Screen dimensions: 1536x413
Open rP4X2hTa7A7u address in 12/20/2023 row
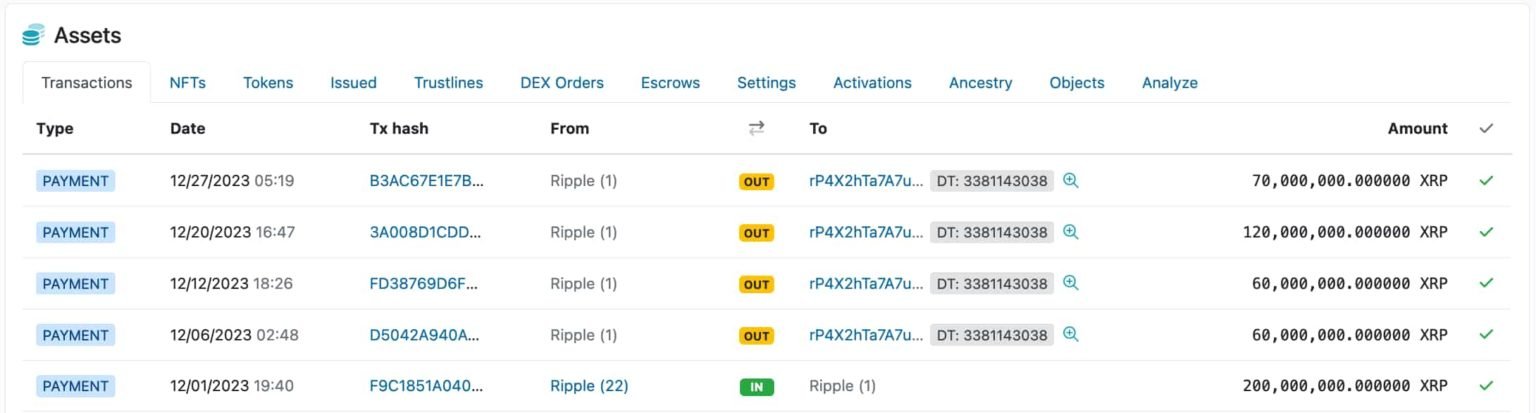pyautogui.click(x=867, y=232)
